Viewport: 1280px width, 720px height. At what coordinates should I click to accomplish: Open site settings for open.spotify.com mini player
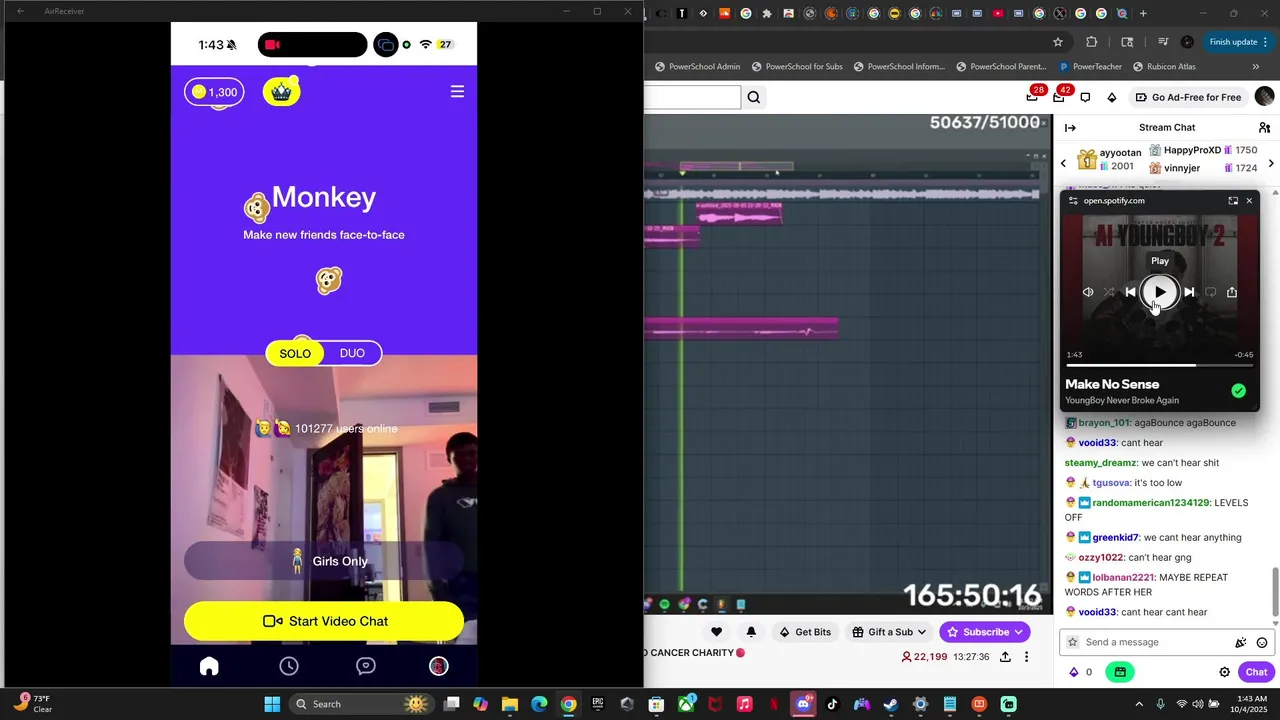1073,201
